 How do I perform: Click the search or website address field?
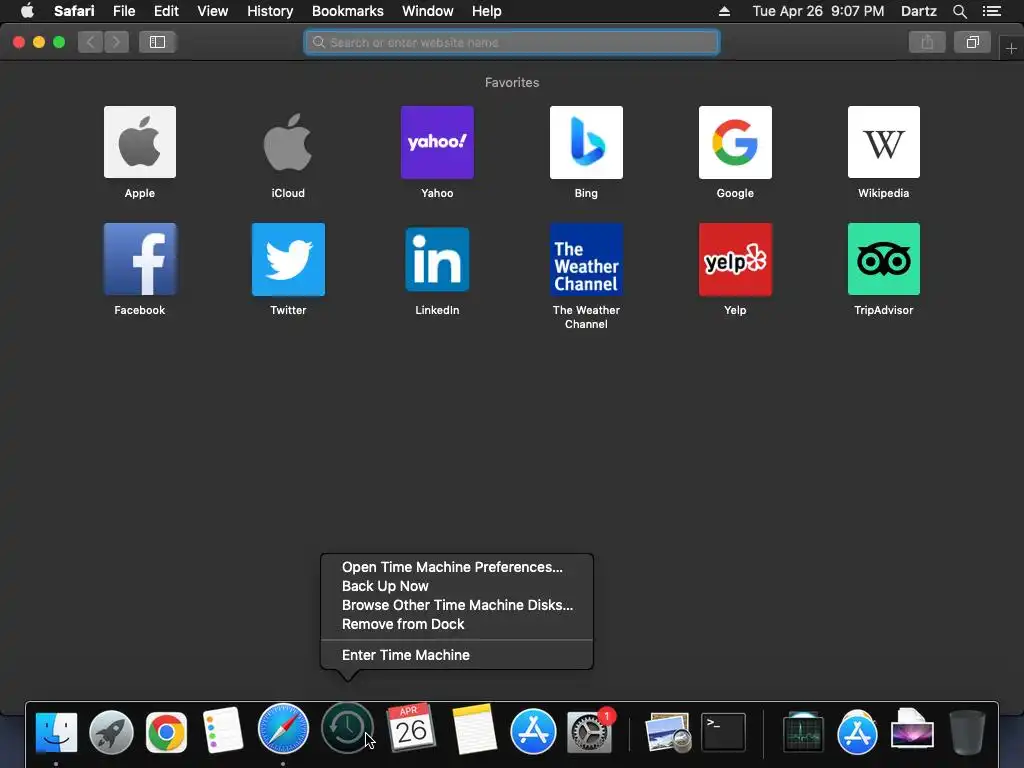point(511,42)
